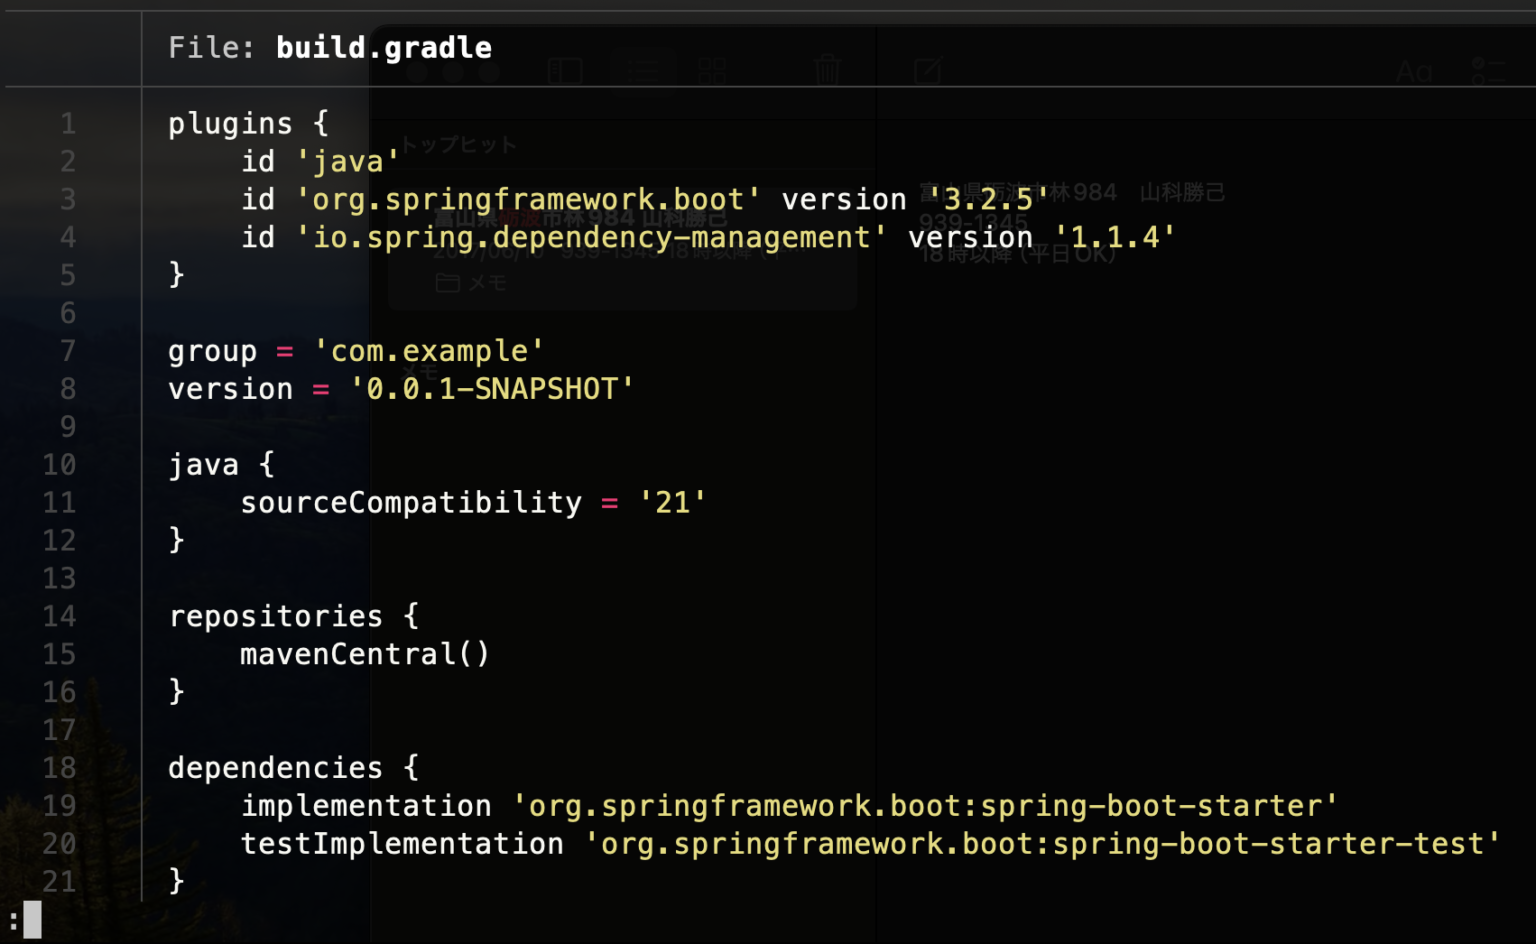The width and height of the screenshot is (1536, 944).
Task: Click the spring-boot-starter-test dependency string
Action: pos(1042,844)
